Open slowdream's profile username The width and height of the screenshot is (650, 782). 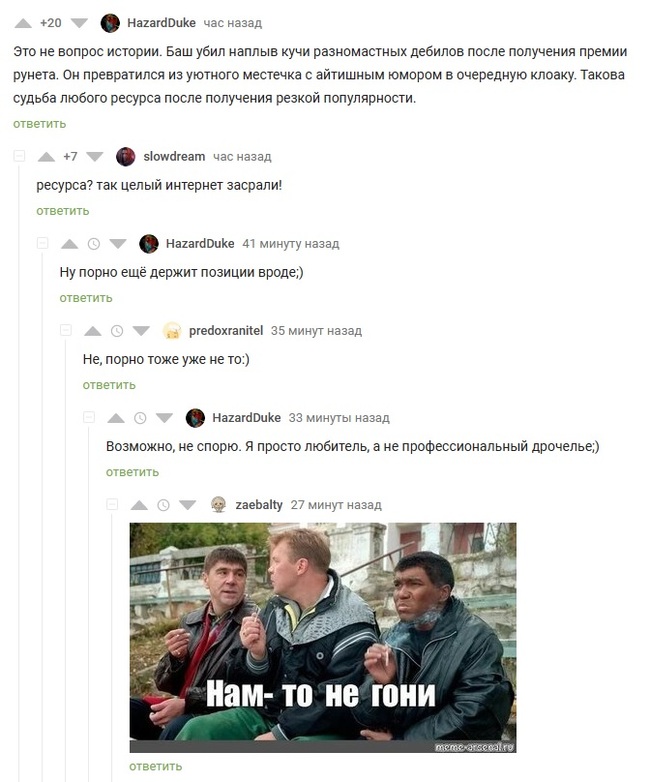(x=174, y=157)
